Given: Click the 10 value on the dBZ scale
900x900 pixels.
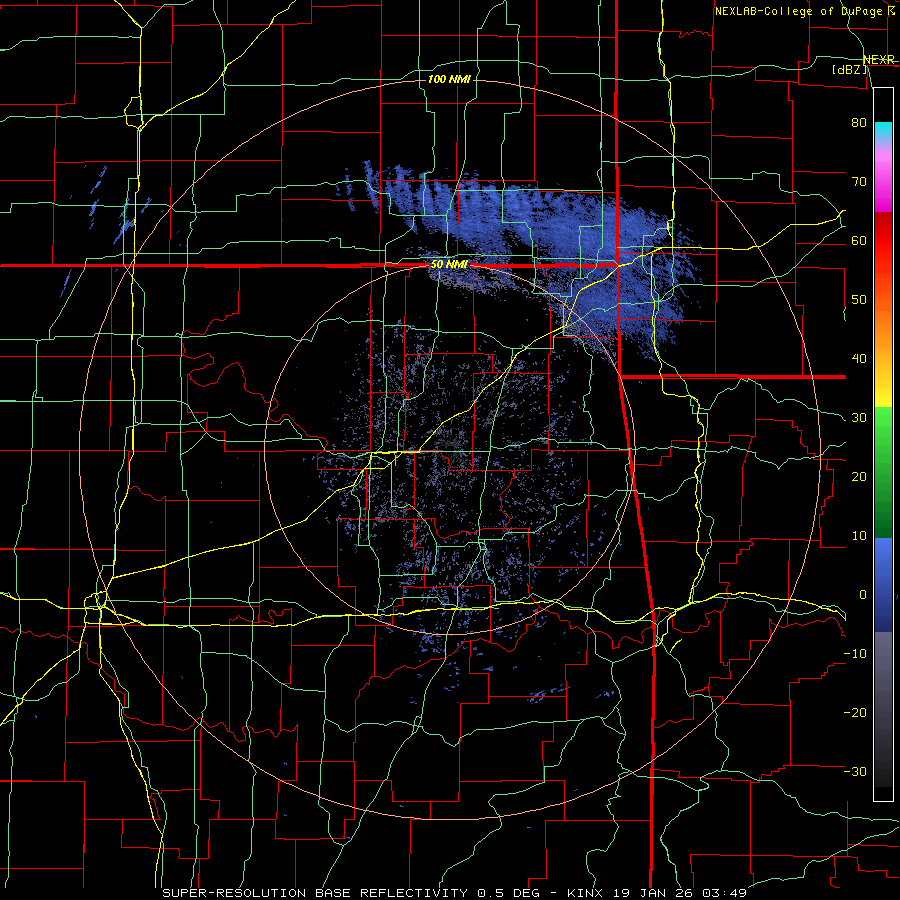Looking at the screenshot, I should tap(859, 536).
